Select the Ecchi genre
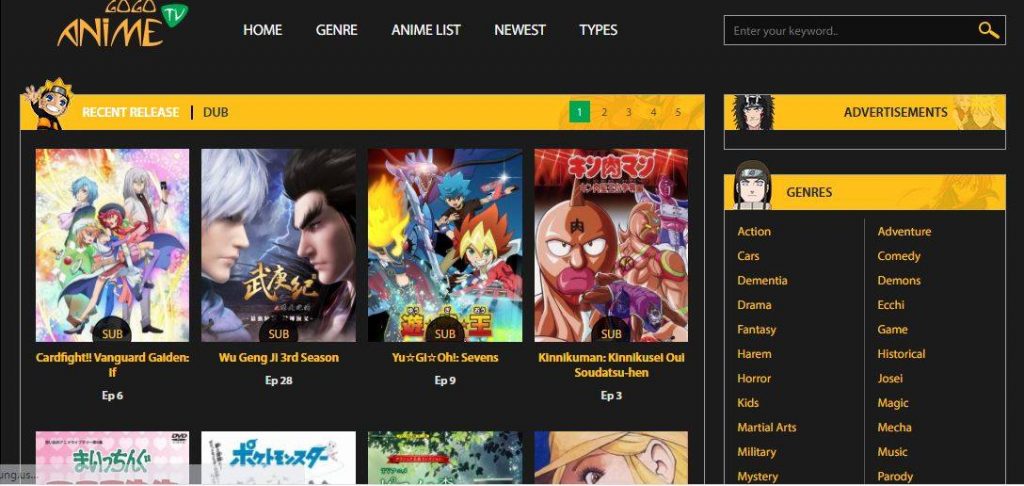 891,305
